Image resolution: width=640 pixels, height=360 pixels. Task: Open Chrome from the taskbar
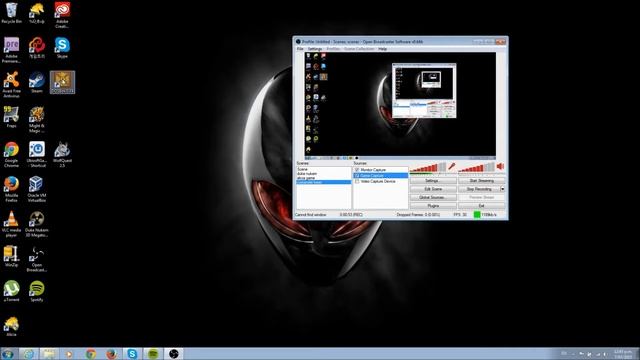pos(91,354)
